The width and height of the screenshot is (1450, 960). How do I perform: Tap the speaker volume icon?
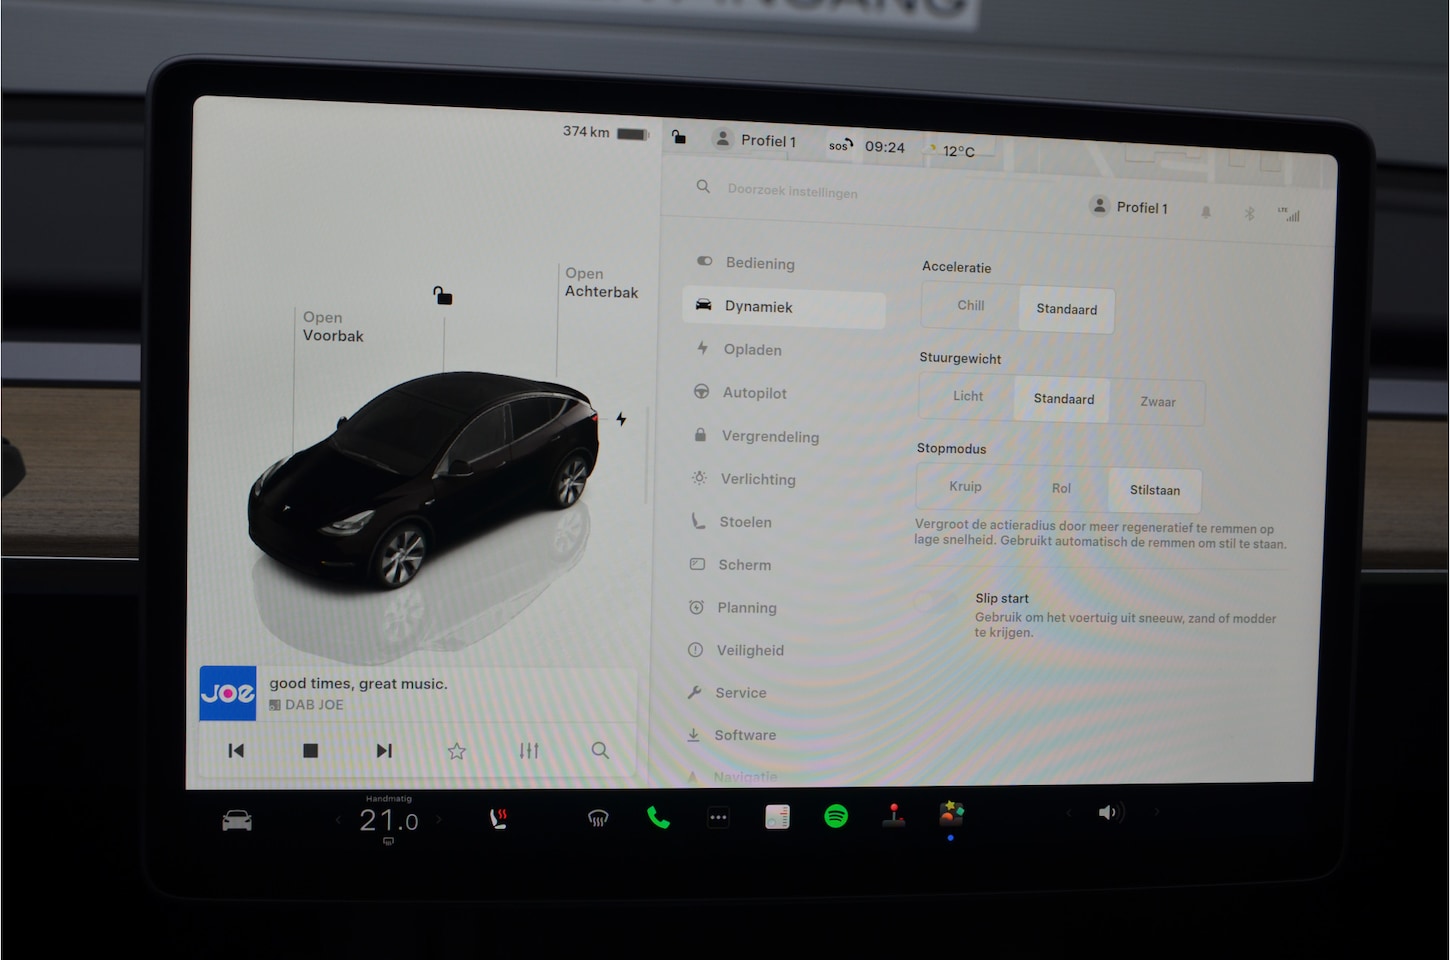pos(1108,812)
